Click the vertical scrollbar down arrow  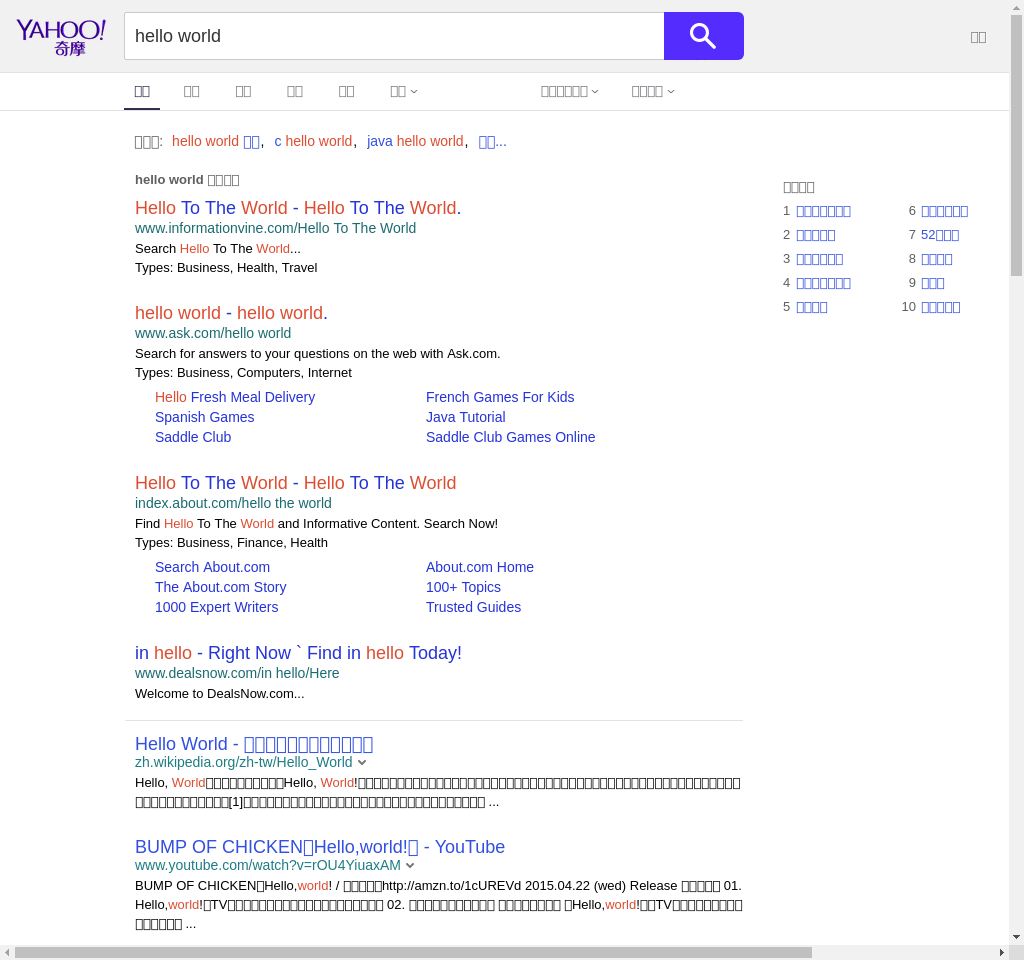pyautogui.click(x=1016, y=937)
